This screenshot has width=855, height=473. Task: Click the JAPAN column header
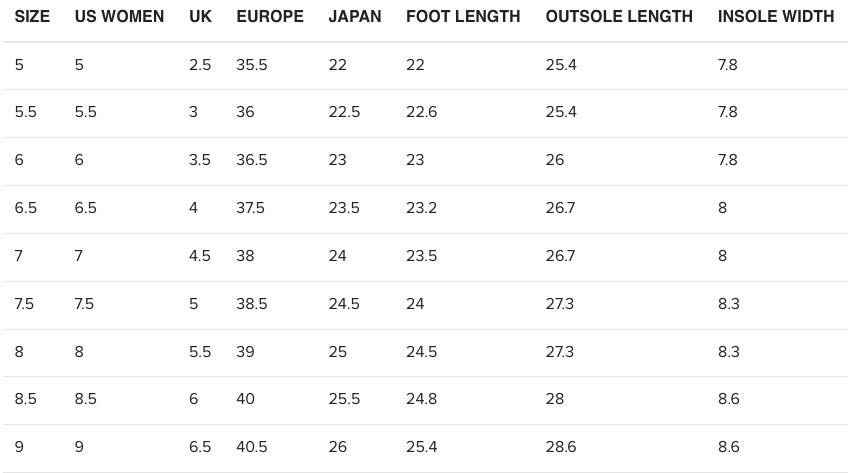(x=355, y=17)
